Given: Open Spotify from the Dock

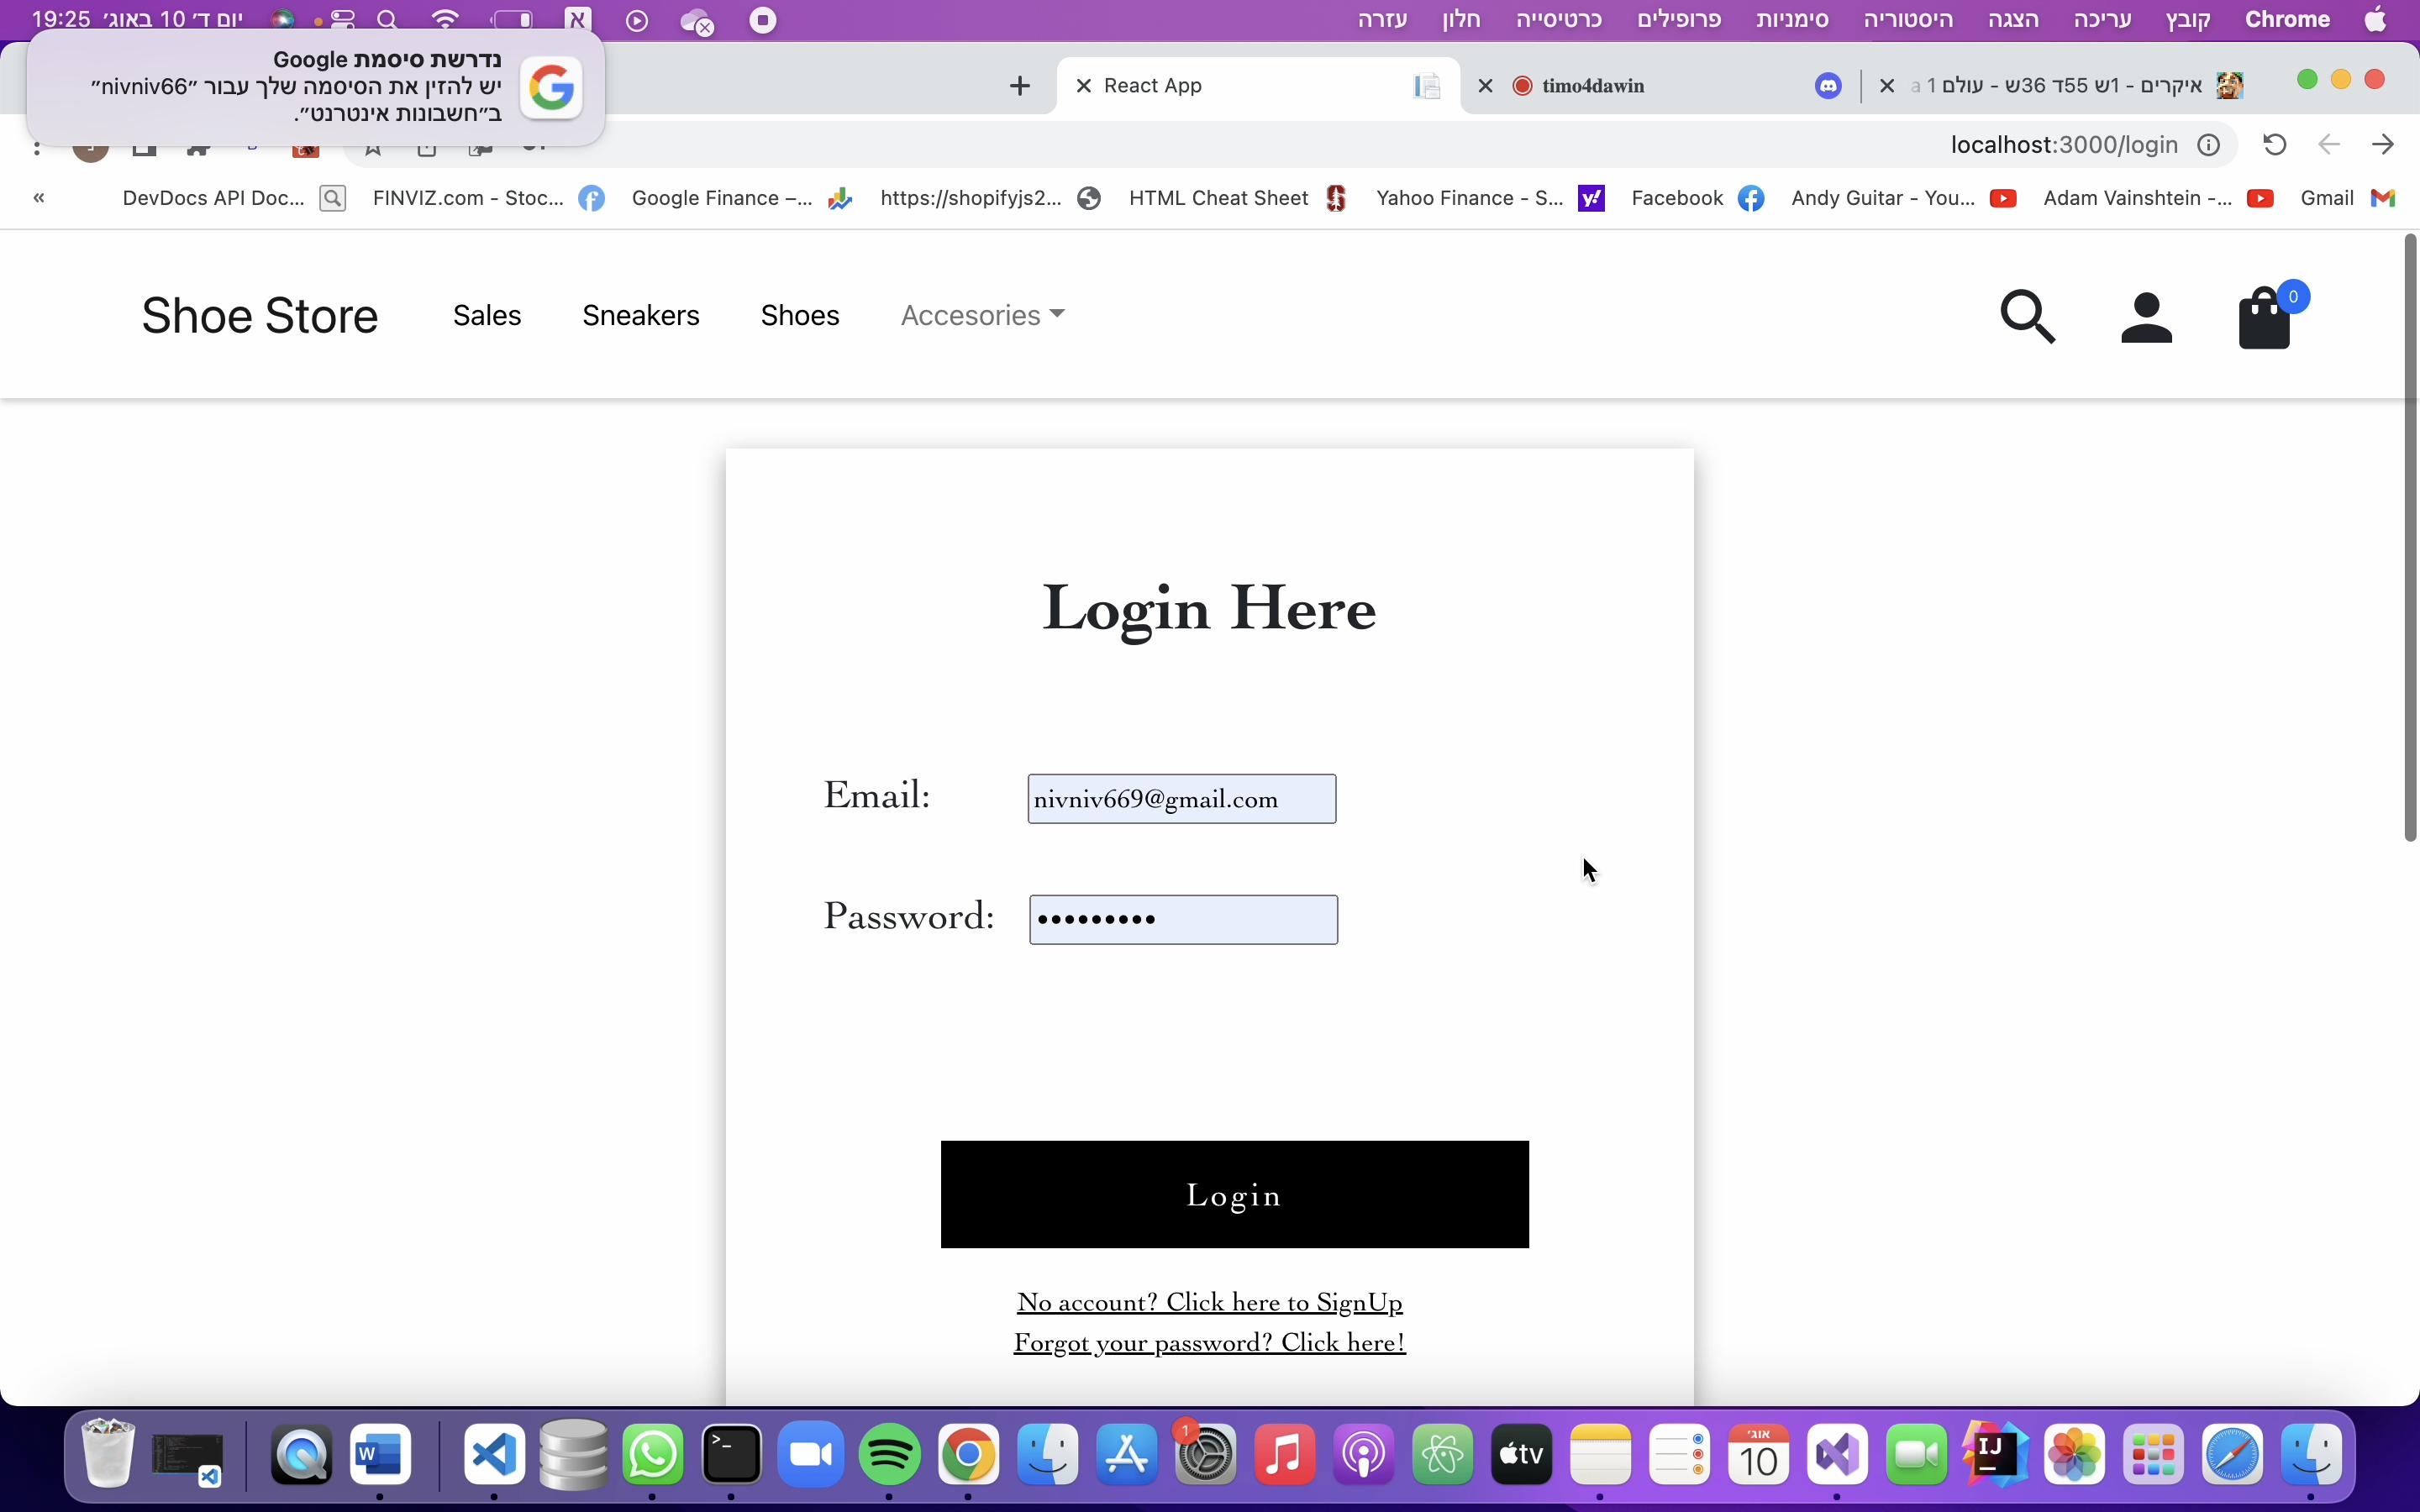Looking at the screenshot, I should click(889, 1457).
